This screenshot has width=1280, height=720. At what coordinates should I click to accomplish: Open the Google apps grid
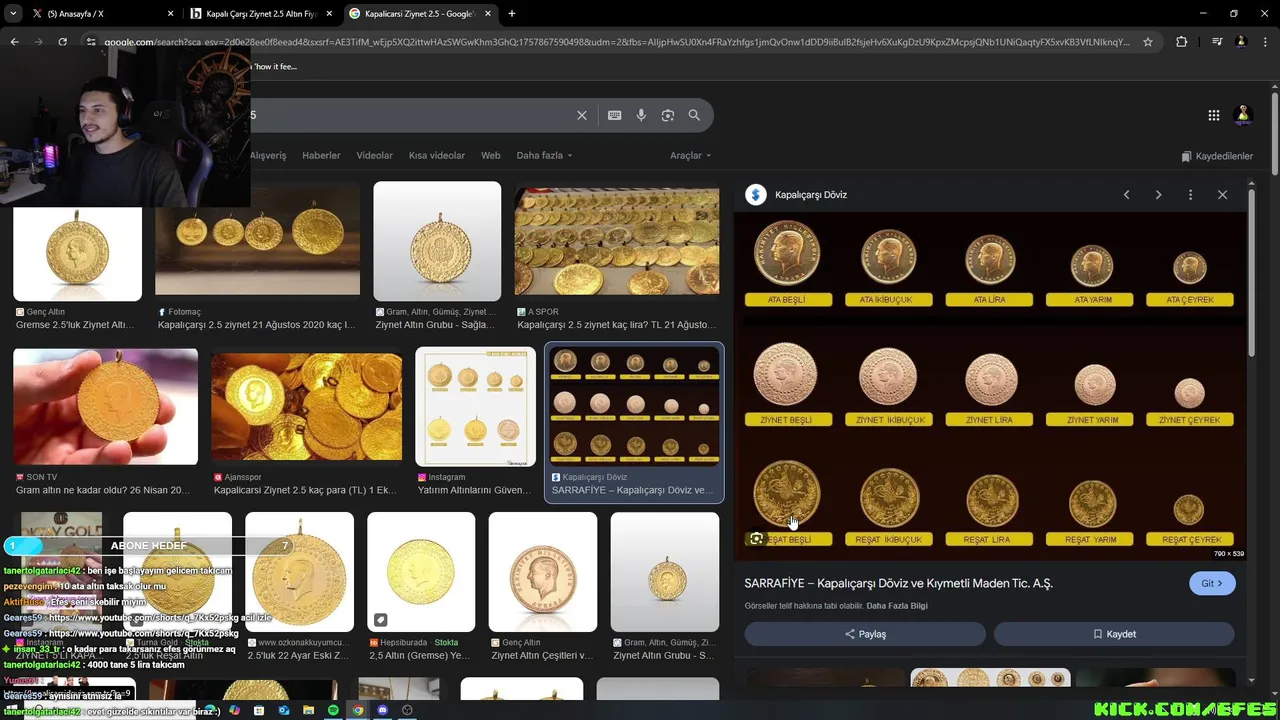click(1214, 115)
